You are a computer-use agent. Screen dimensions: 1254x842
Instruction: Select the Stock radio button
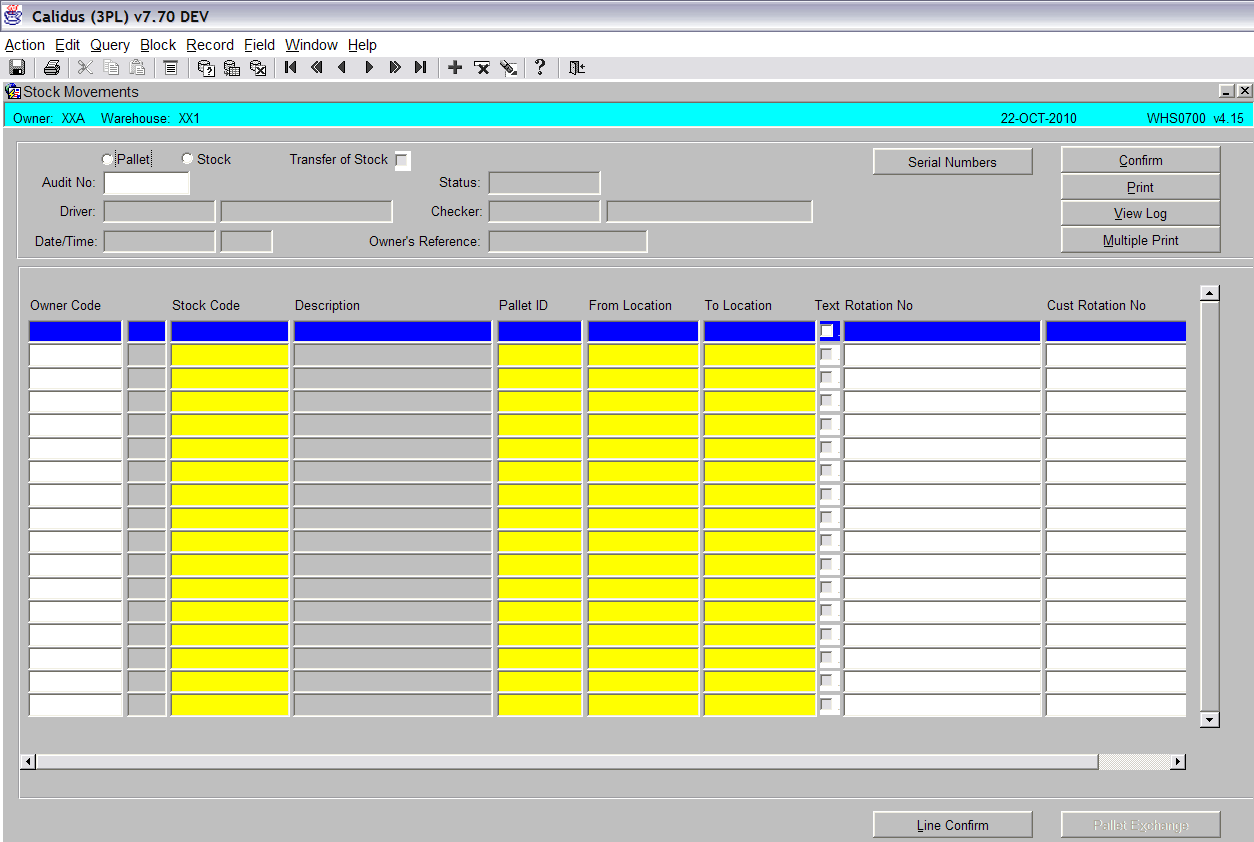pyautogui.click(x=187, y=159)
